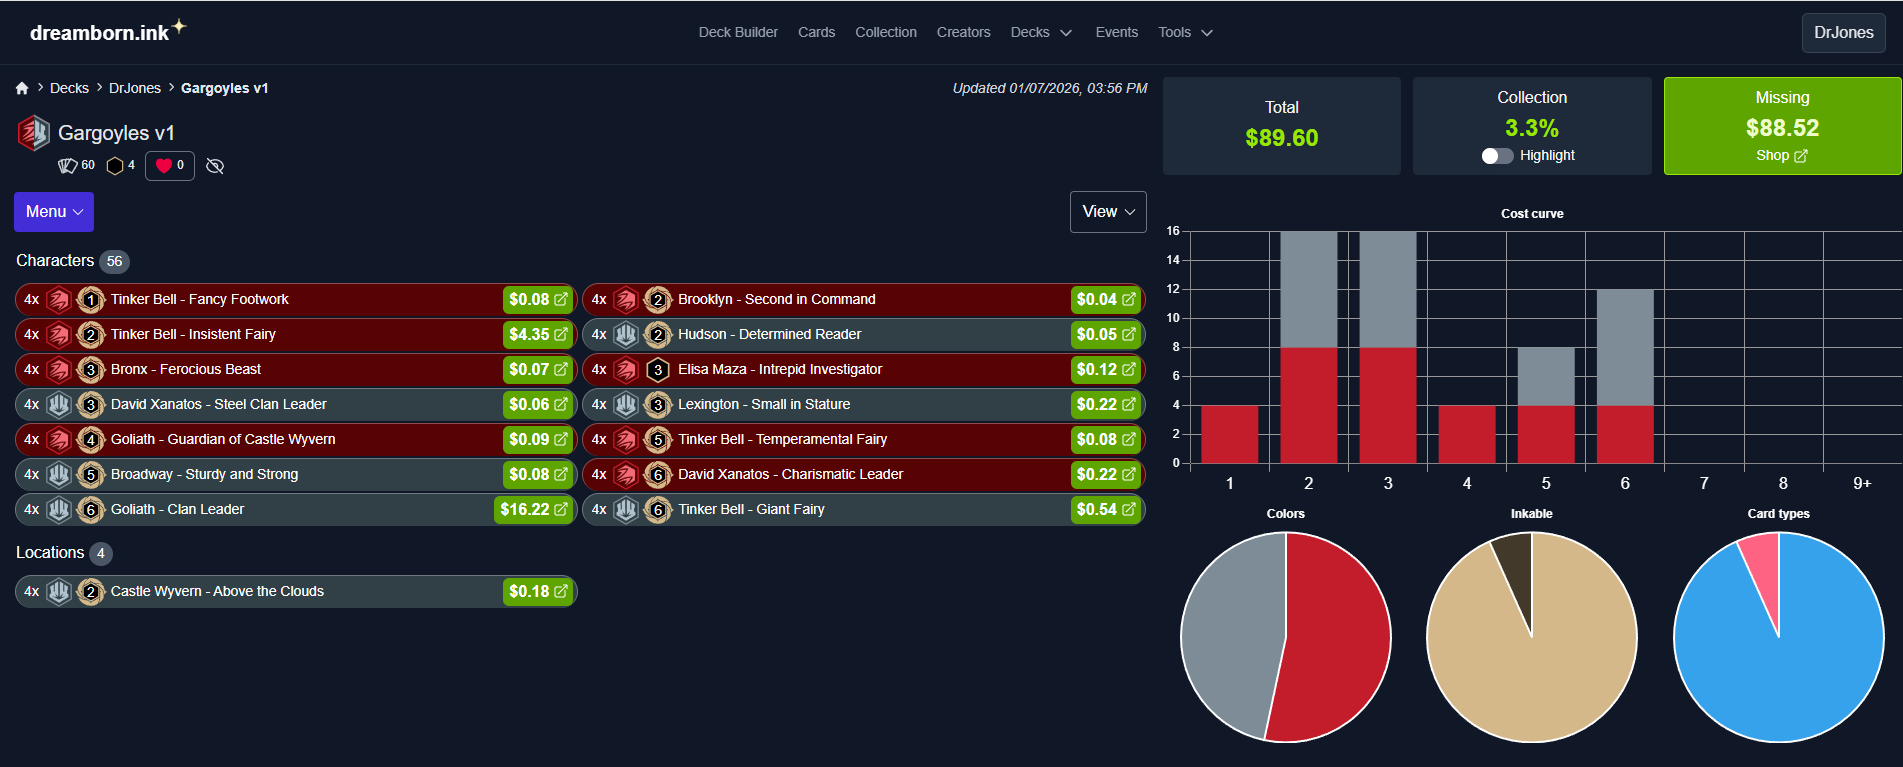Click the Missing Shop link
The height and width of the screenshot is (767, 1903).
[1782, 156]
